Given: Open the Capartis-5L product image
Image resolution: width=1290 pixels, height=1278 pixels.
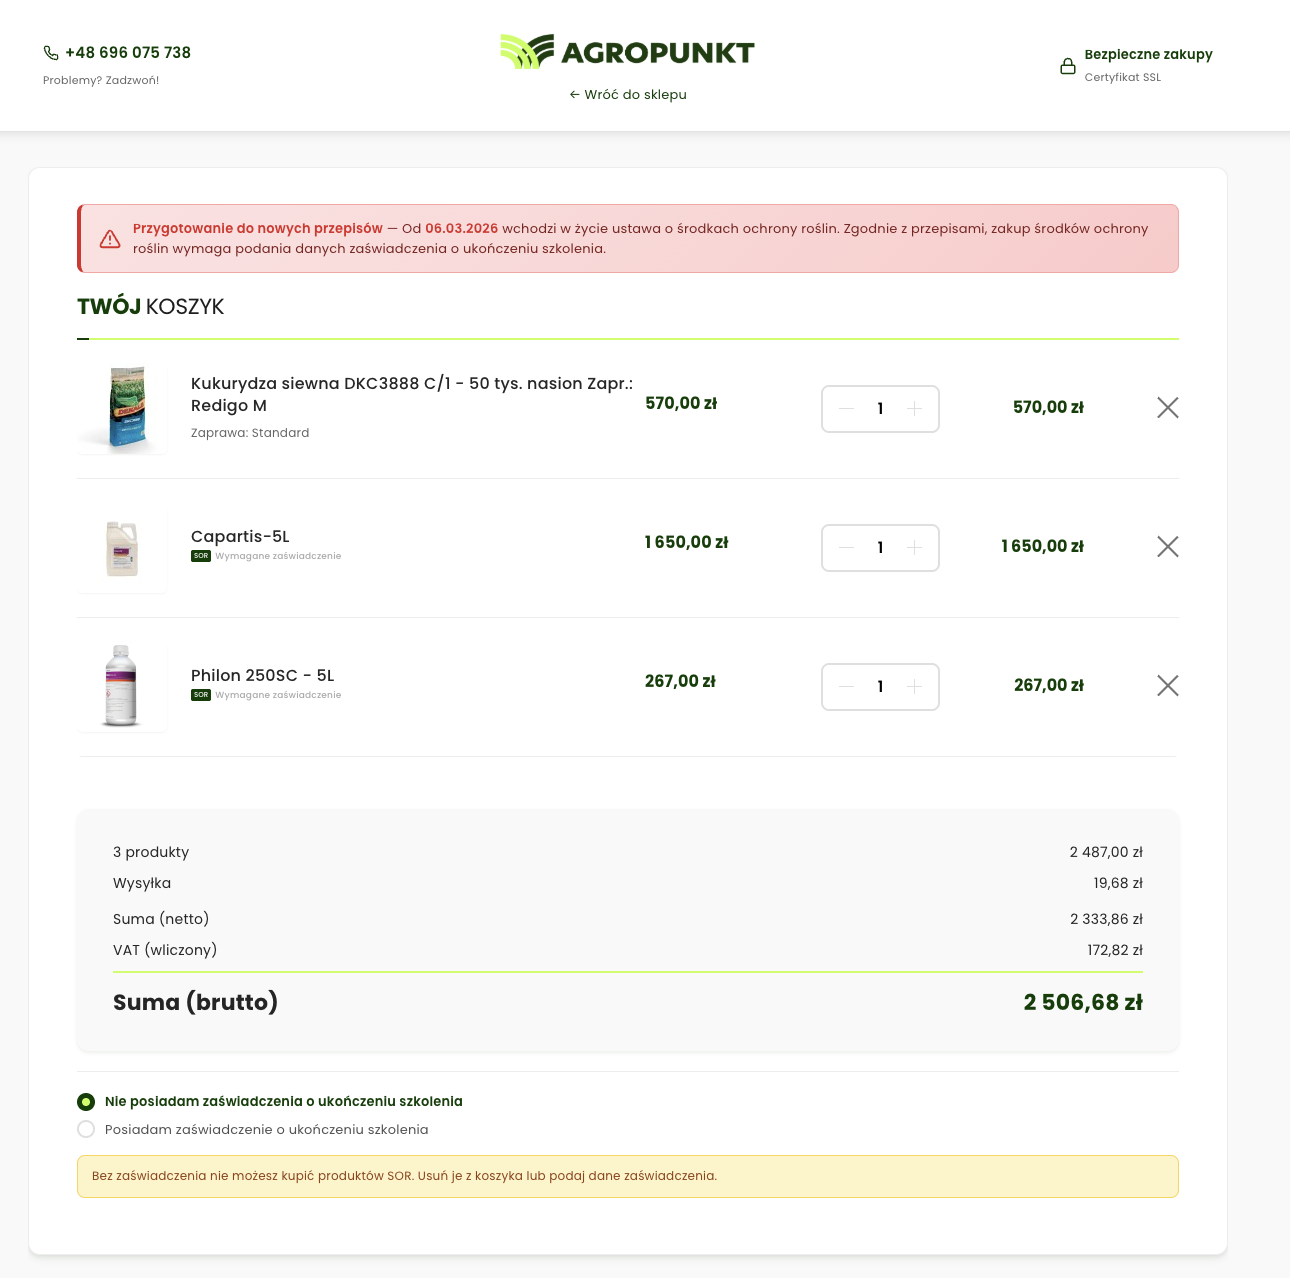Looking at the screenshot, I should [122, 548].
